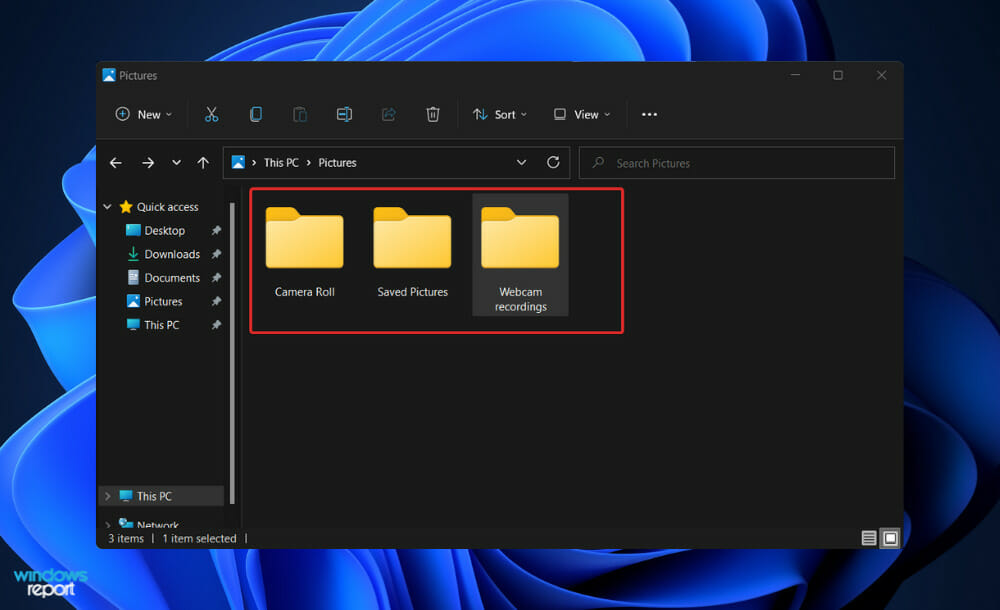The height and width of the screenshot is (610, 1000).
Task: Switch to details view in status bar
Action: pos(868,538)
